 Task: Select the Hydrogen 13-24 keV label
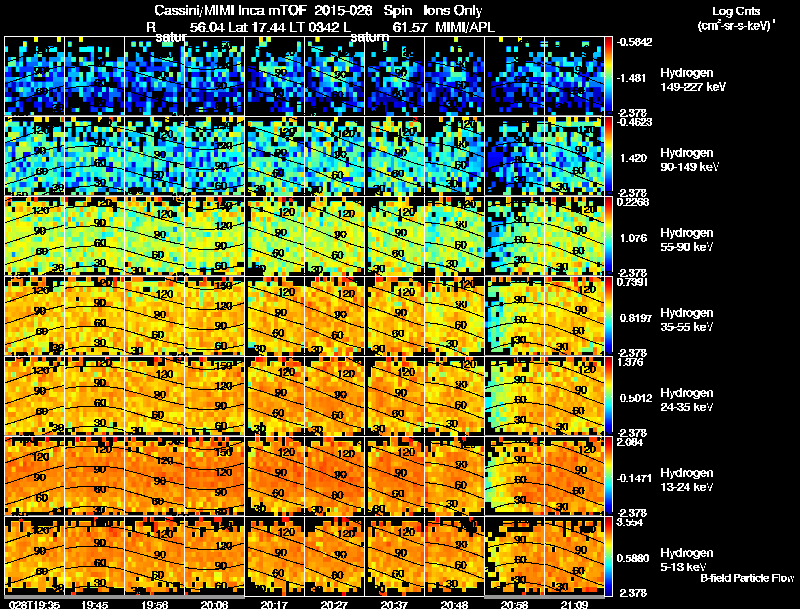[x=686, y=479]
